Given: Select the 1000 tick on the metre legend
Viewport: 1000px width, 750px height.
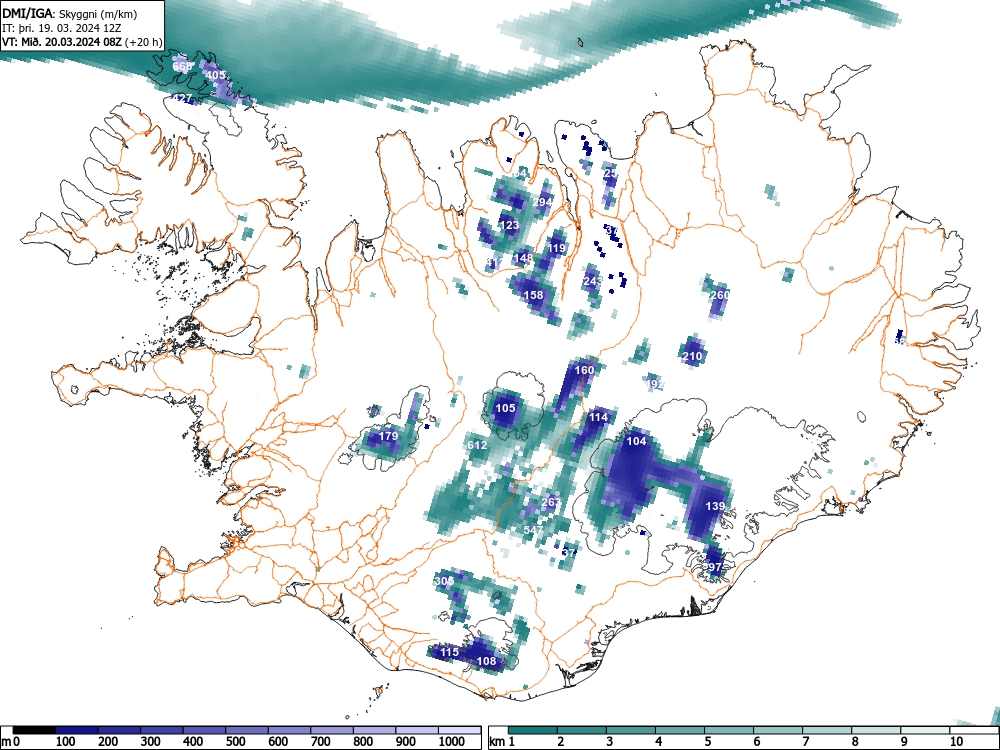Looking at the screenshot, I should click(x=452, y=742).
